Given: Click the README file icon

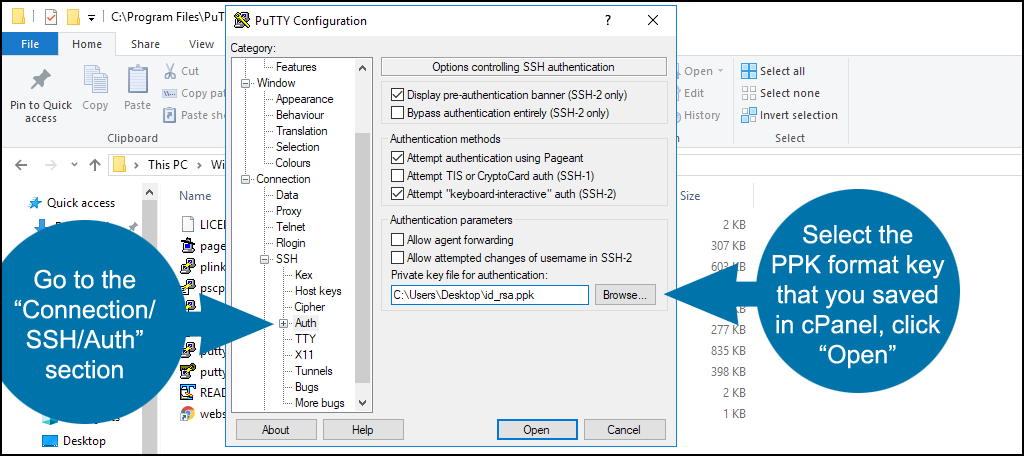Looking at the screenshot, I should pos(189,392).
